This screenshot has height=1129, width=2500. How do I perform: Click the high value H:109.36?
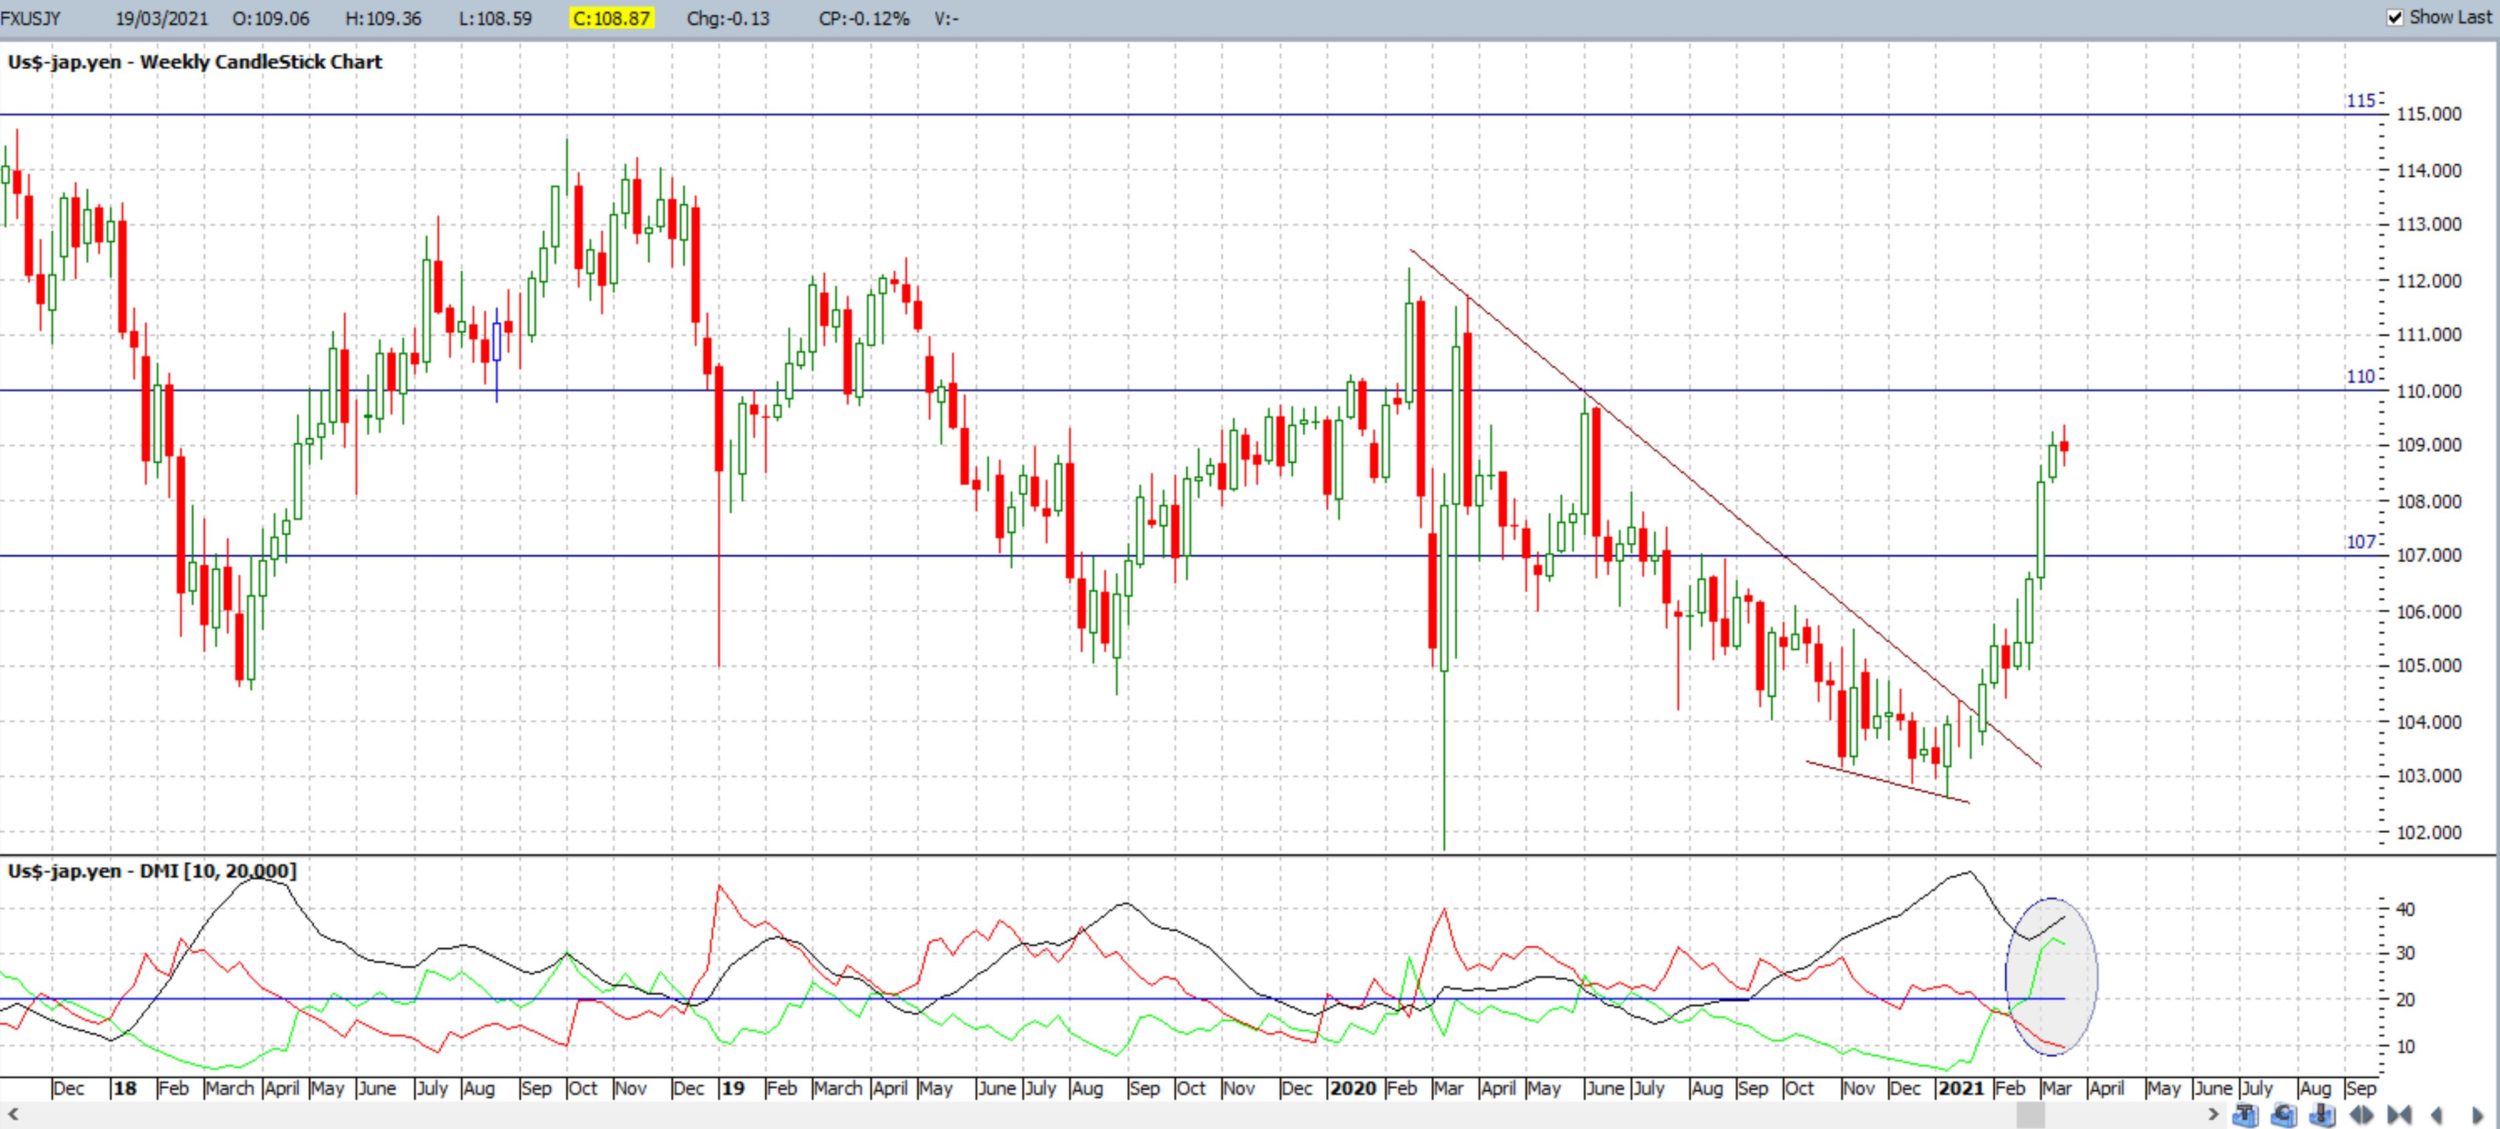point(383,19)
